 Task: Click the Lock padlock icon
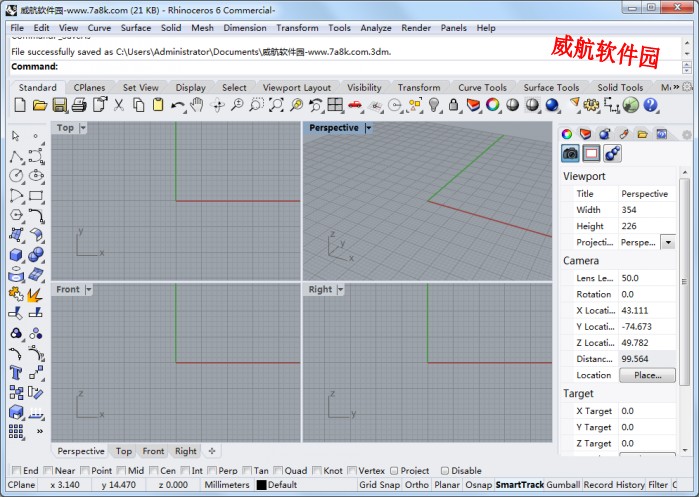[x=453, y=105]
